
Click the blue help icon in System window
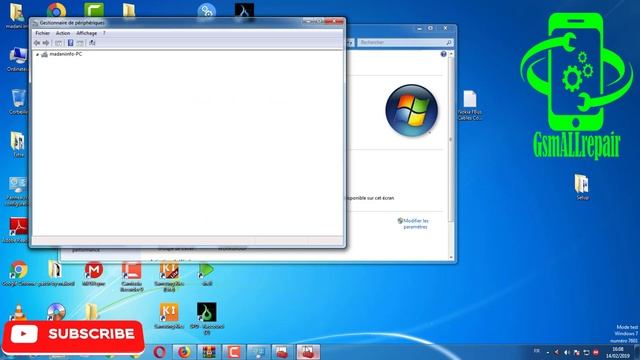click(443, 54)
